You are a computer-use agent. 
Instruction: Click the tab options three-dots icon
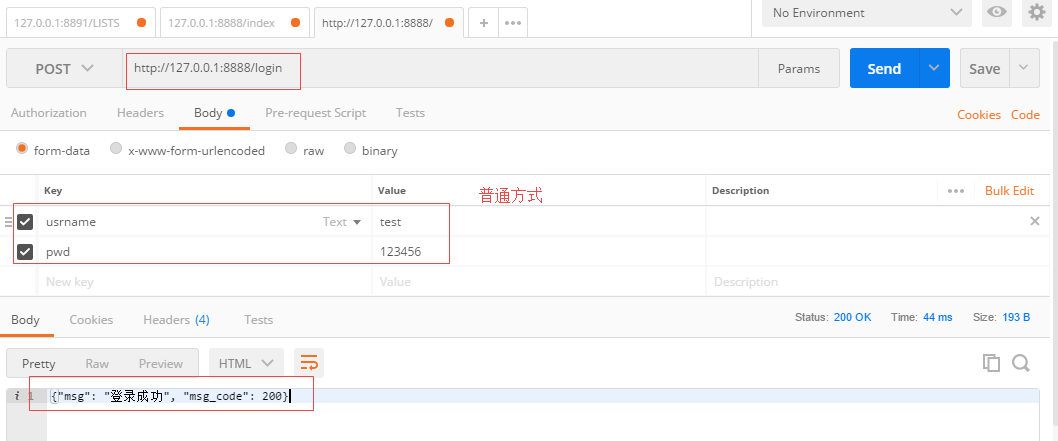(513, 22)
